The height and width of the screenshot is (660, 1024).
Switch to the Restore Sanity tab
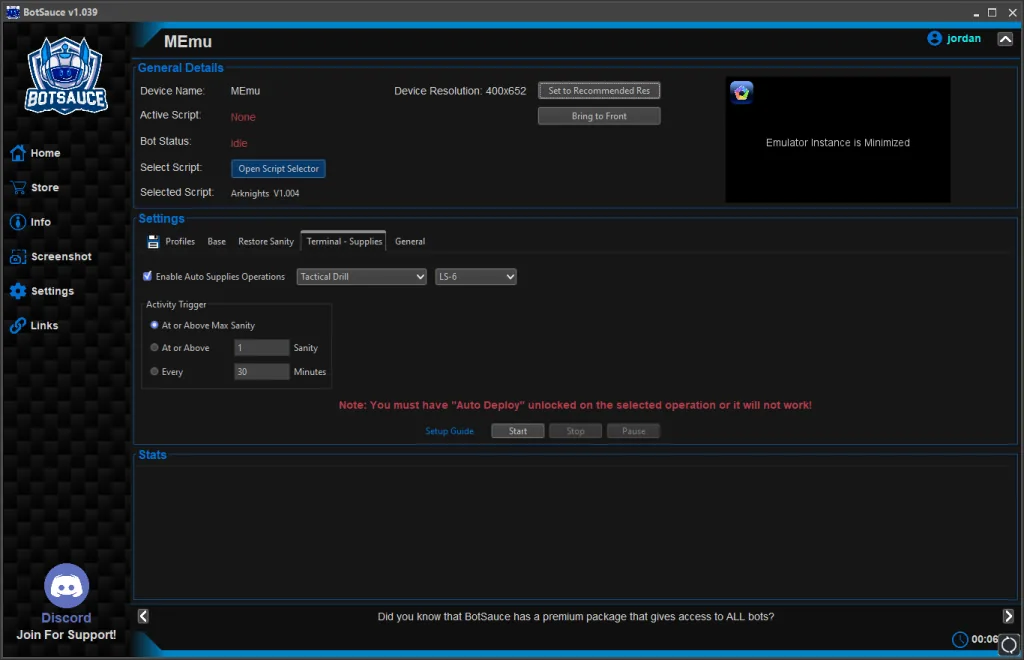(x=266, y=242)
